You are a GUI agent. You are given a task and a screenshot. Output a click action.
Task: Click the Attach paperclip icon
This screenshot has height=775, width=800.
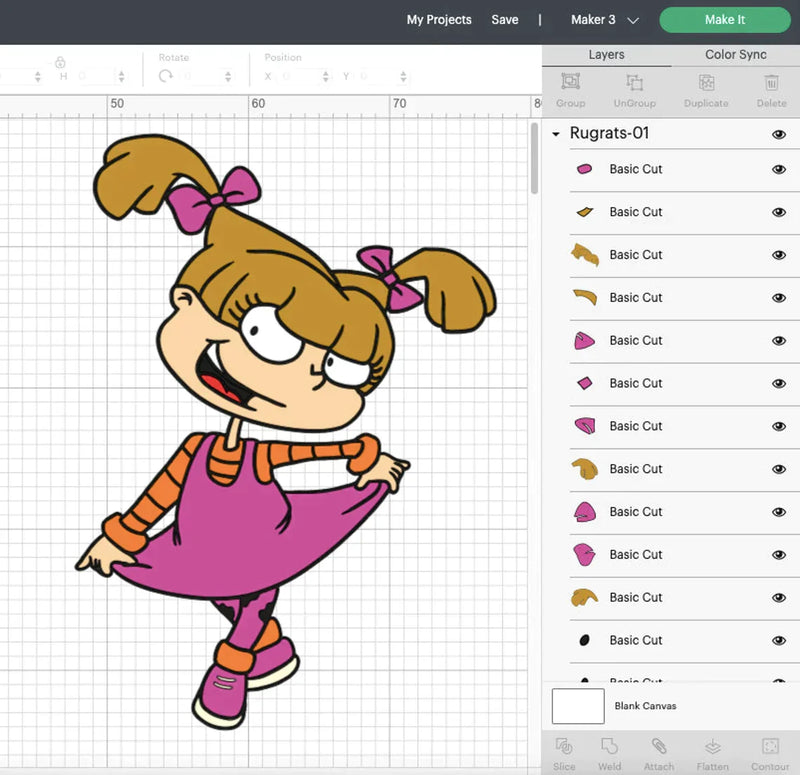coord(658,752)
